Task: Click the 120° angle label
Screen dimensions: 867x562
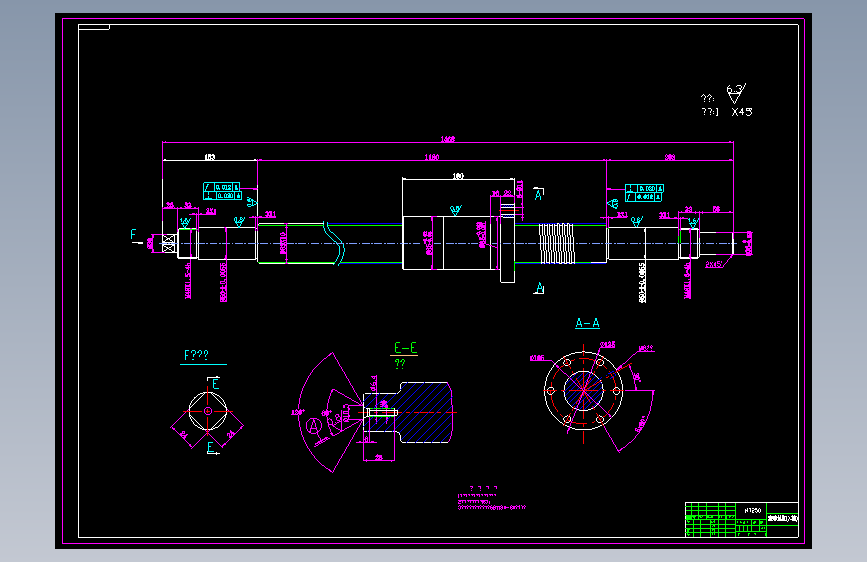Action: (x=297, y=412)
